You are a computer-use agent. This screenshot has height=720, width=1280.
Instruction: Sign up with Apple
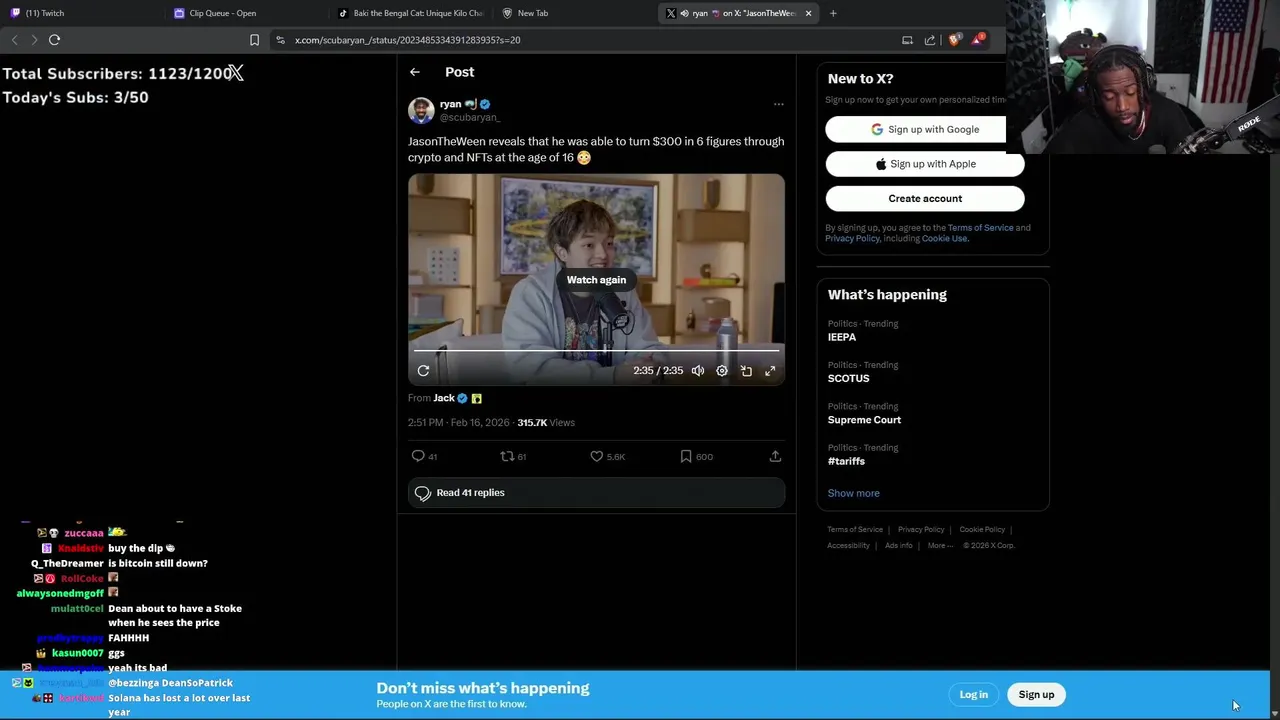925,164
